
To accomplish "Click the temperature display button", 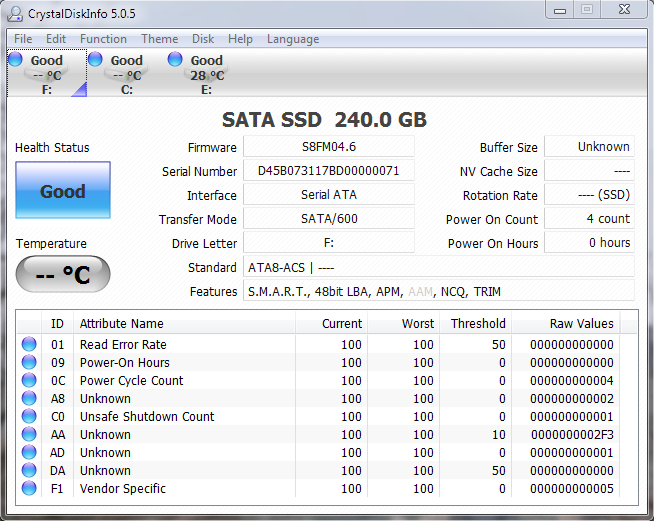I will tap(63, 275).
